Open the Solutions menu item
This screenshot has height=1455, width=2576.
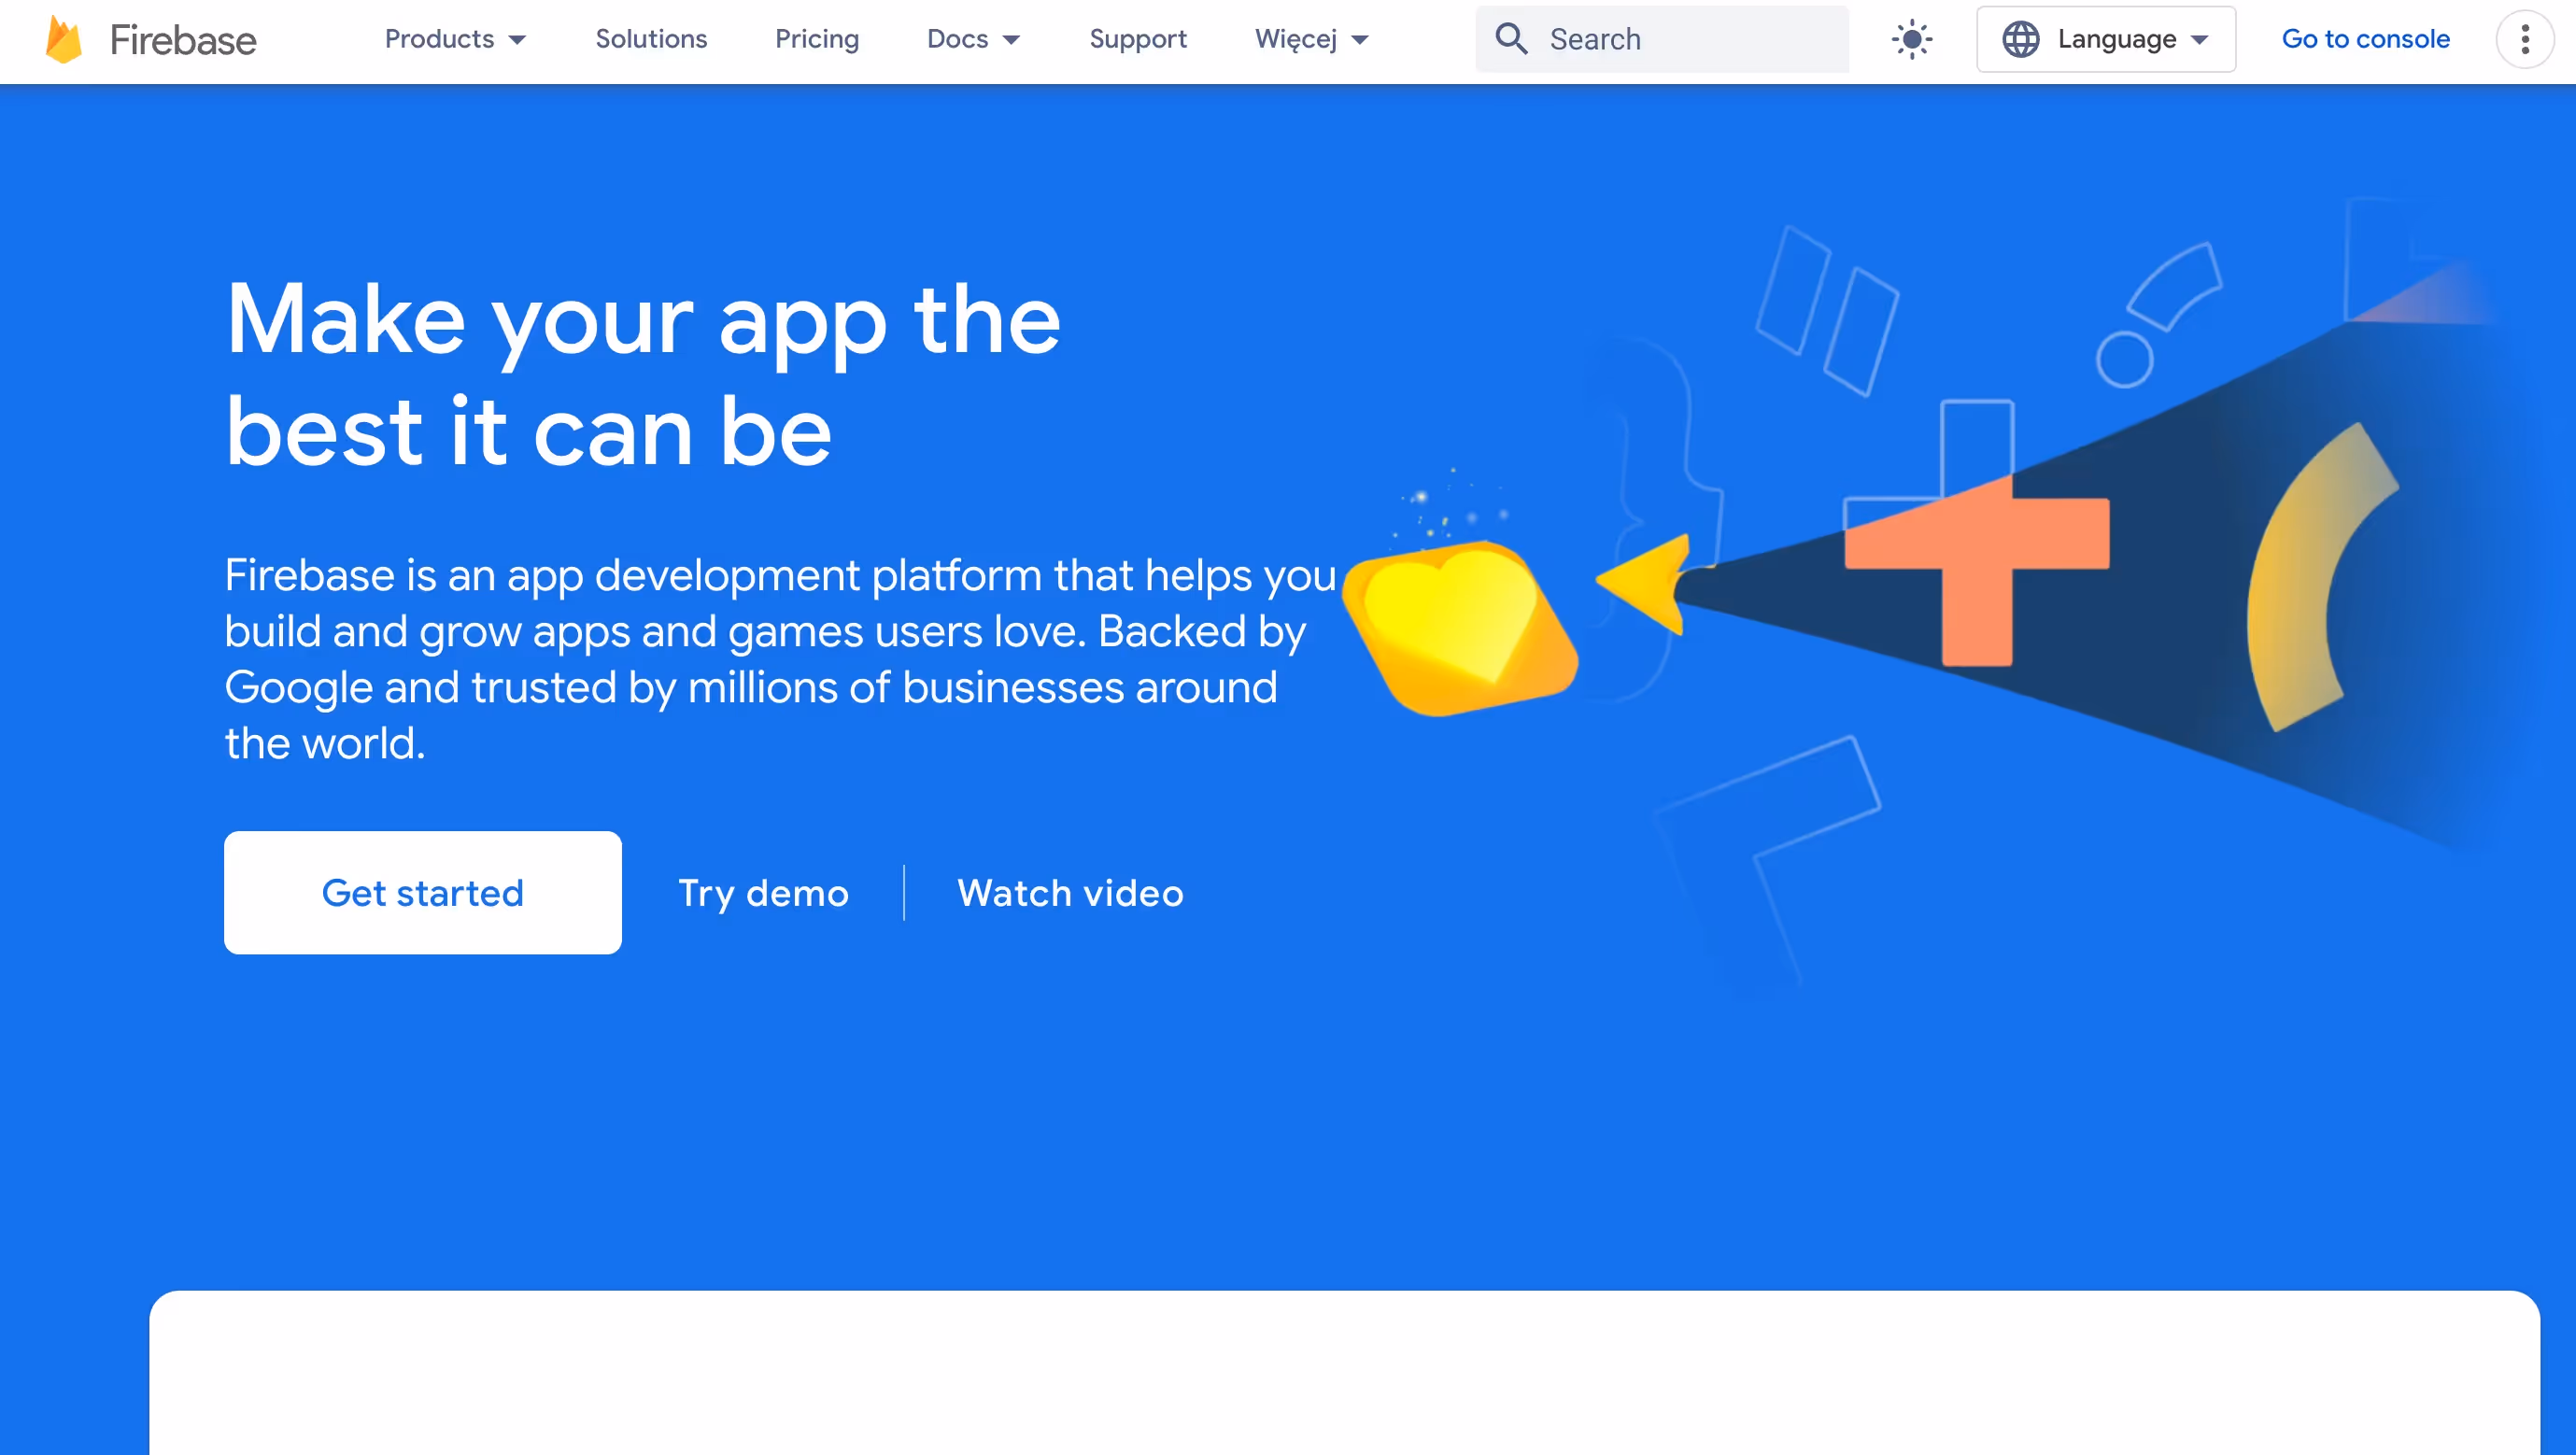(x=651, y=39)
